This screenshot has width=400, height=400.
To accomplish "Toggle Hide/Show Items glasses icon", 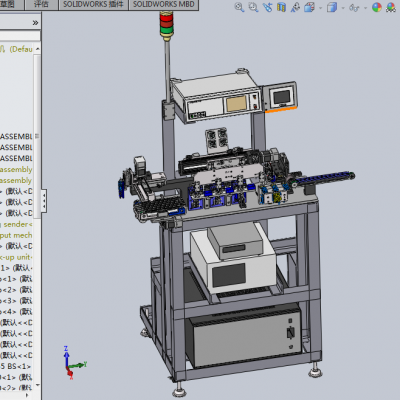I will 354,7.
